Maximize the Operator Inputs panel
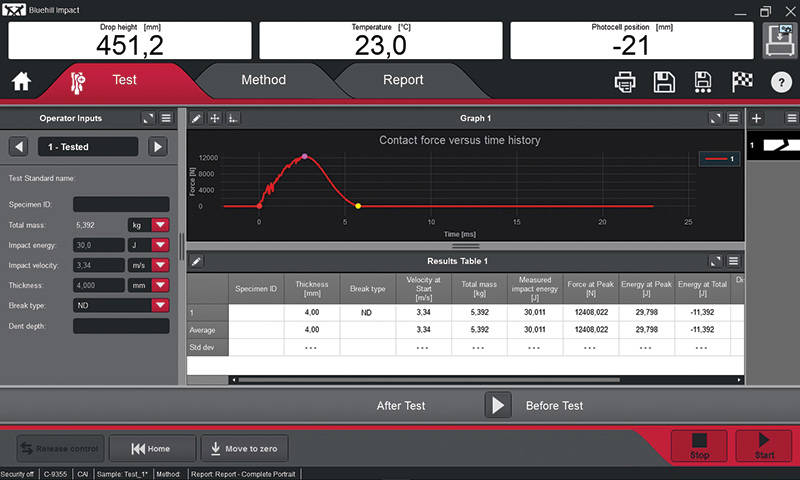Viewport: 800px width, 480px height. pos(149,118)
